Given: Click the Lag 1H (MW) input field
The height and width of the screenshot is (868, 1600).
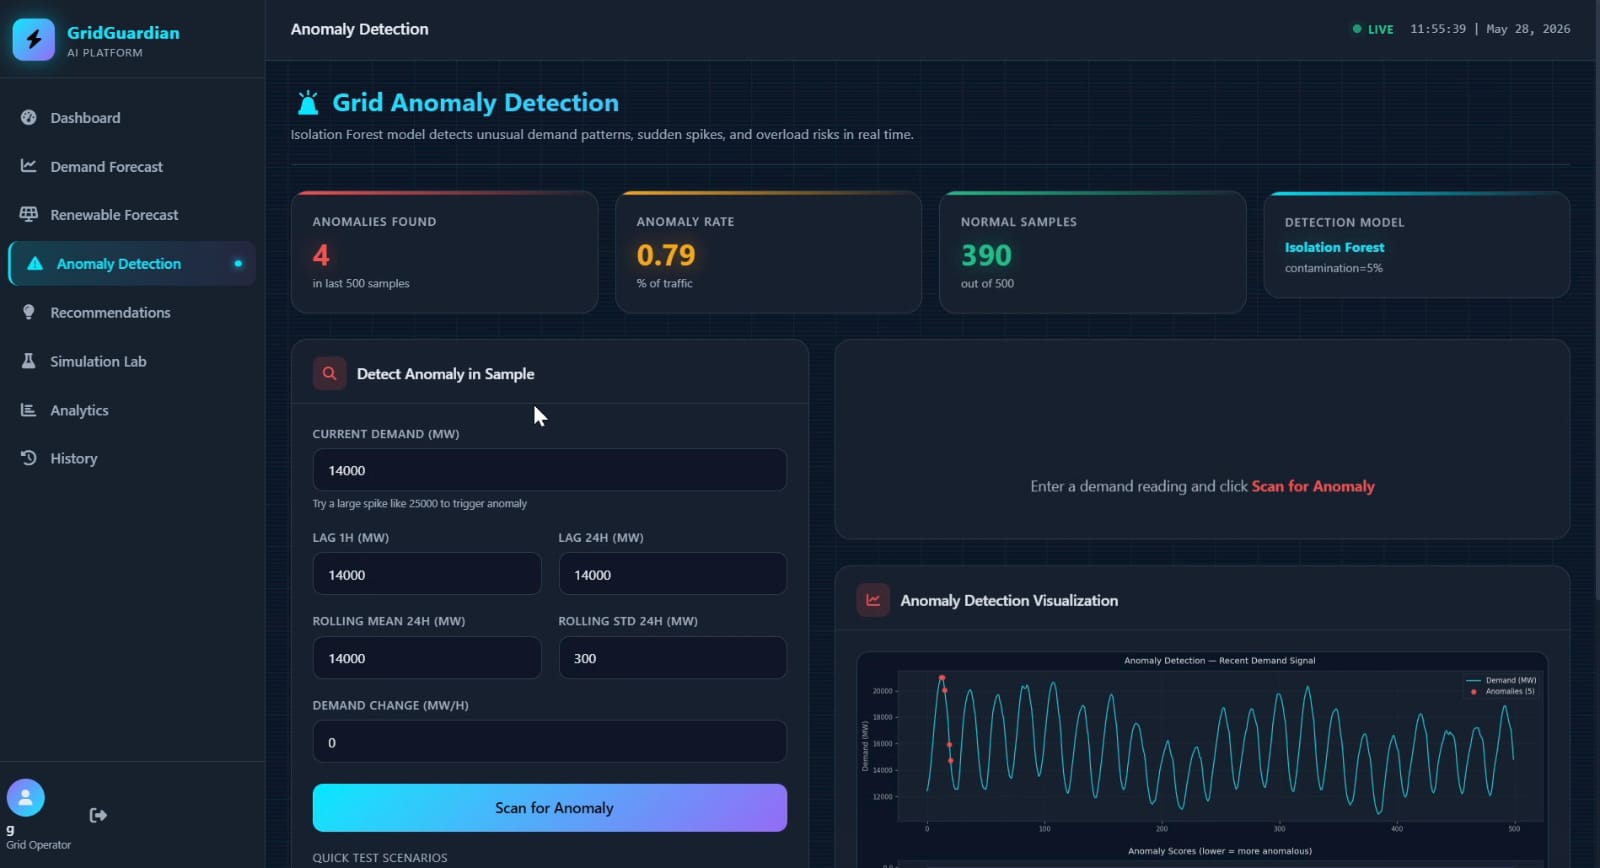Looking at the screenshot, I should click(427, 574).
